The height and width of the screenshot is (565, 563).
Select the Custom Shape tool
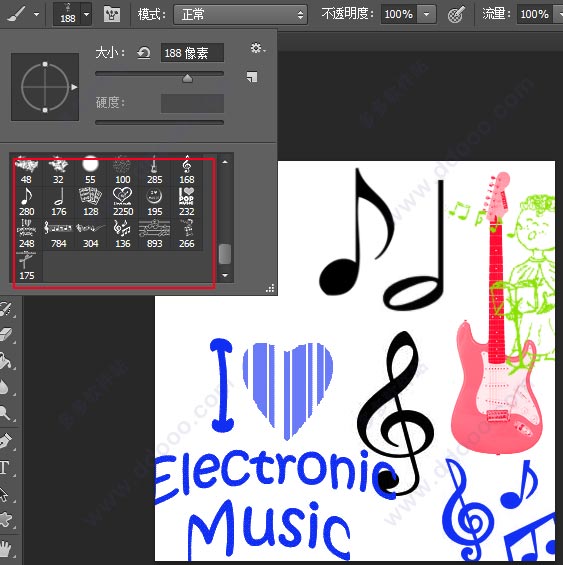tap(6, 520)
